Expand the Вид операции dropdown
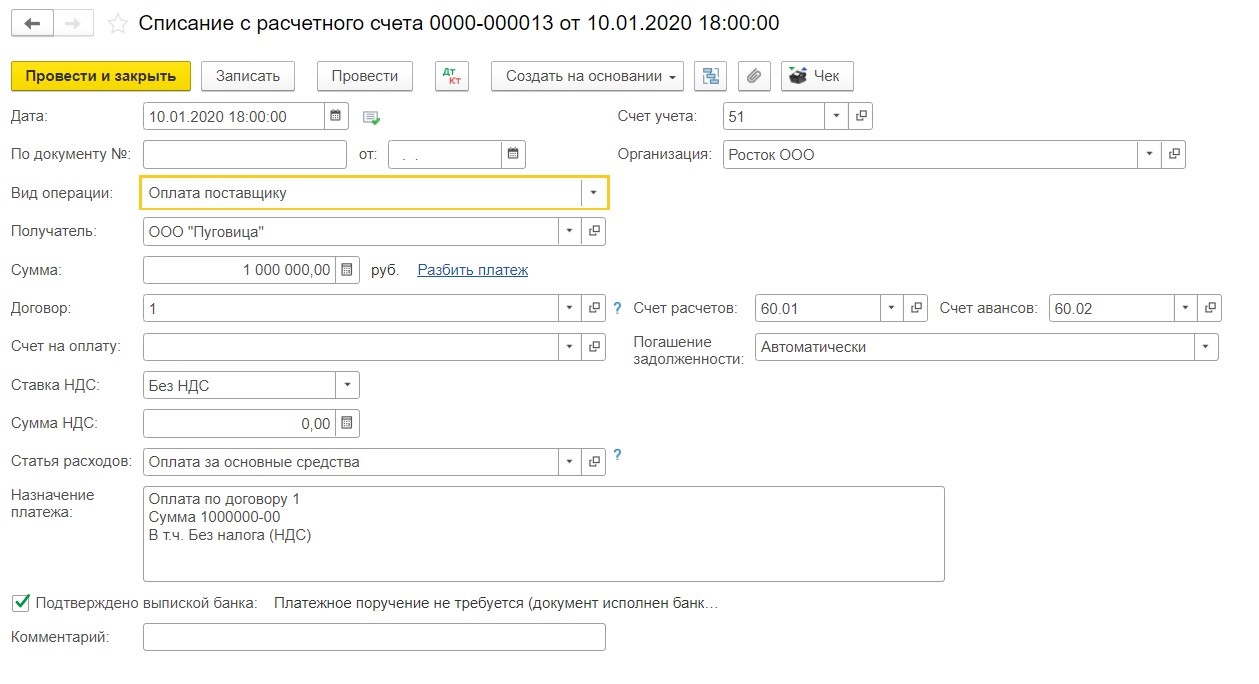 tap(594, 193)
